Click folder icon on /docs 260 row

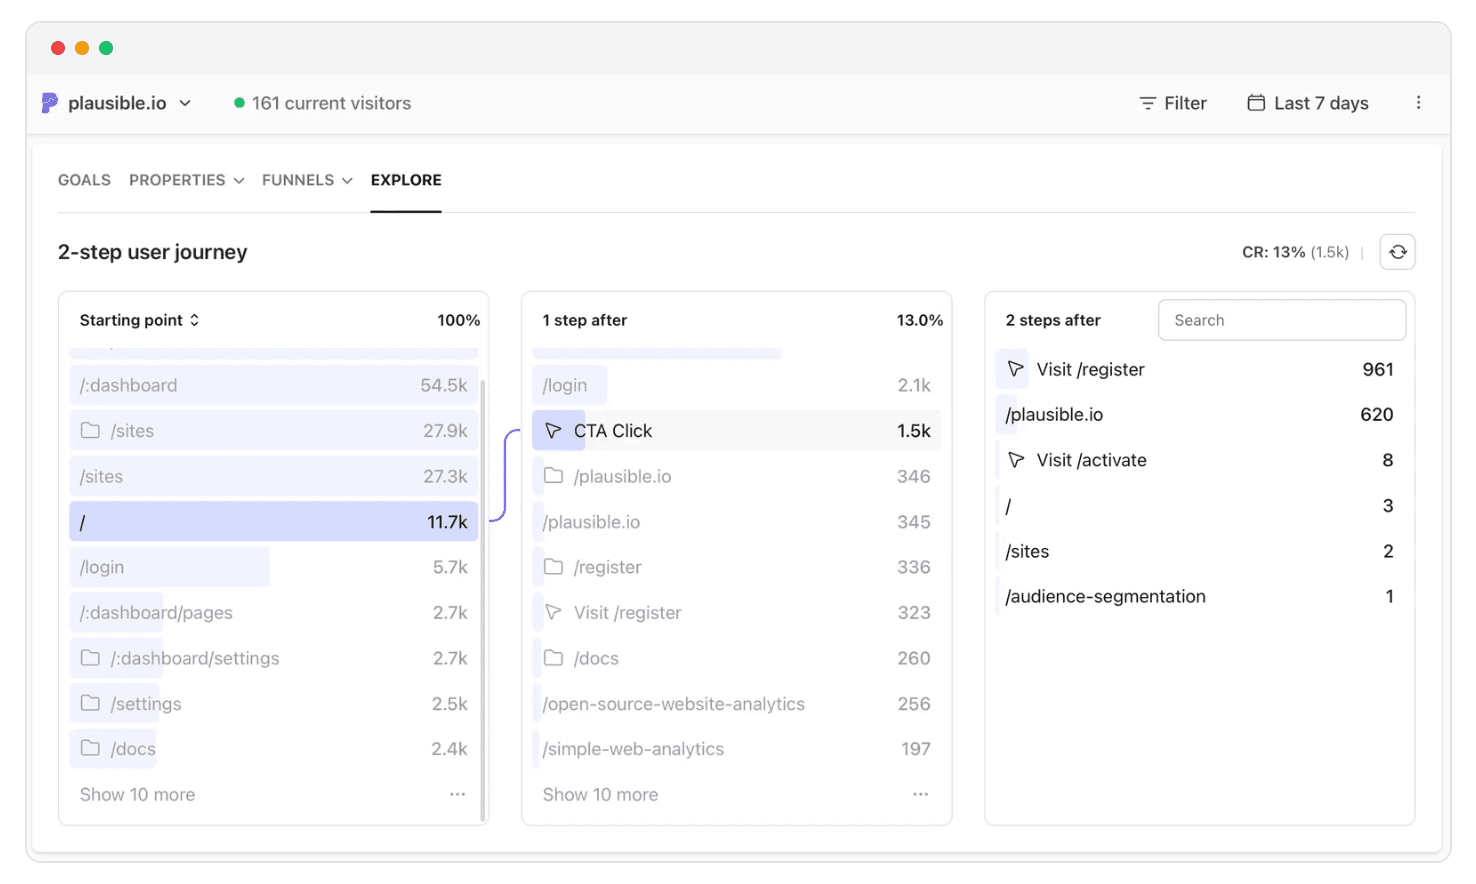553,658
